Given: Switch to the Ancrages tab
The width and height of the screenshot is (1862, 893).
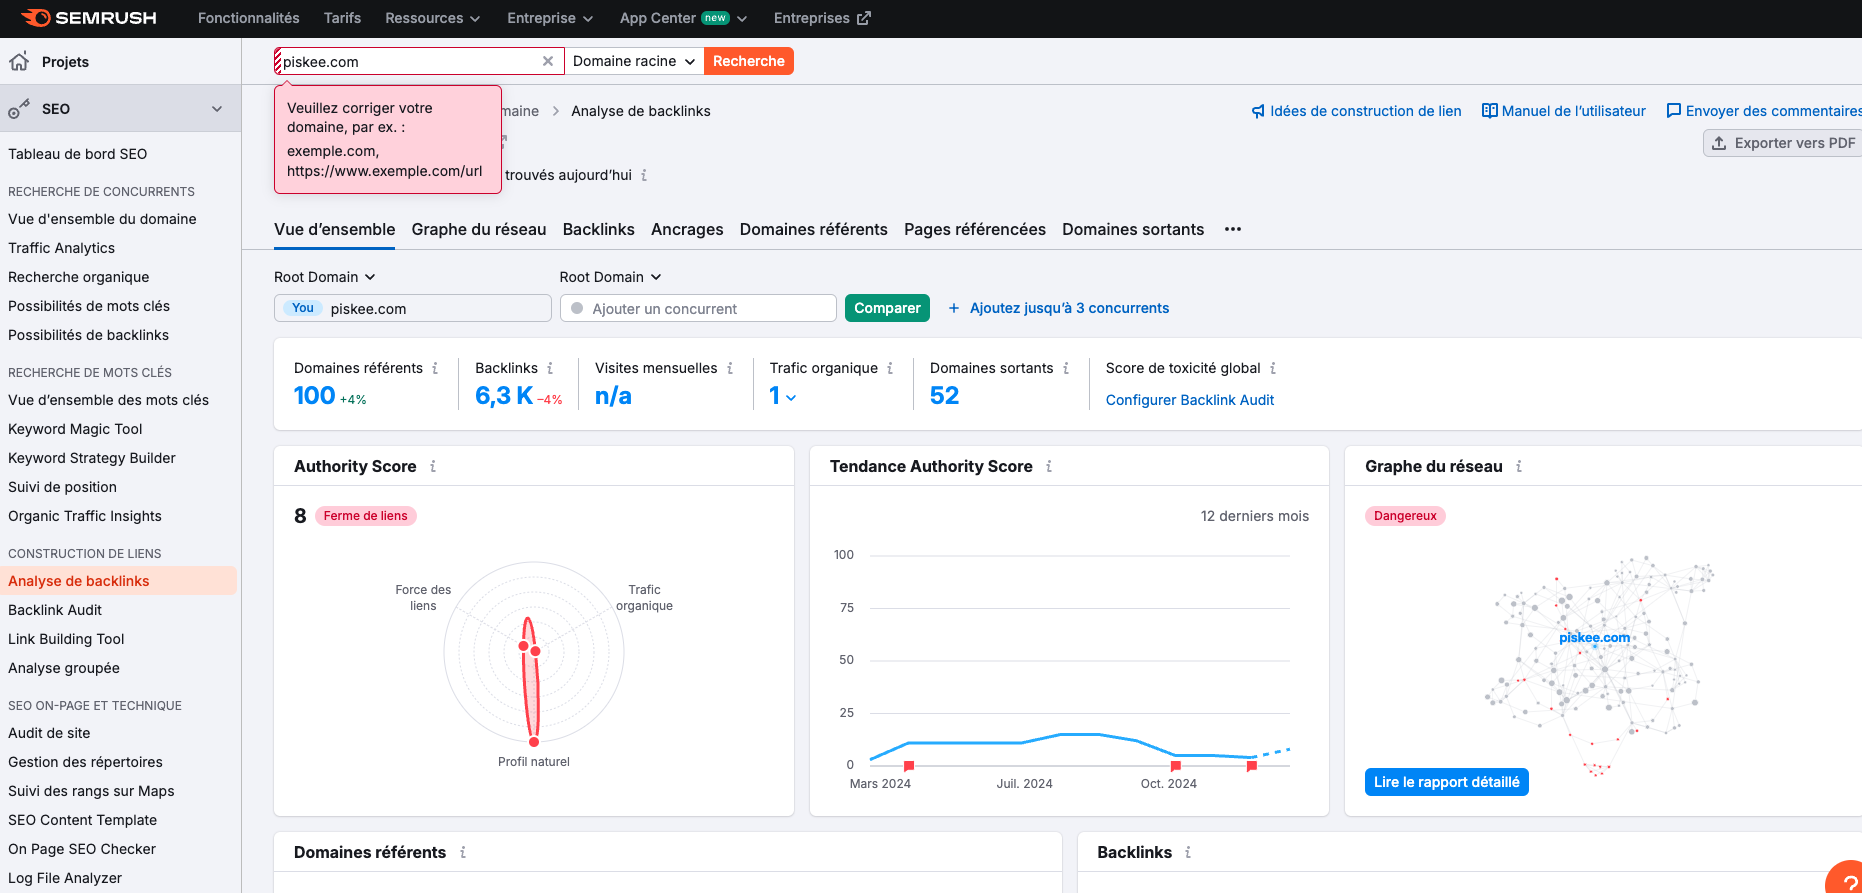Looking at the screenshot, I should (687, 229).
